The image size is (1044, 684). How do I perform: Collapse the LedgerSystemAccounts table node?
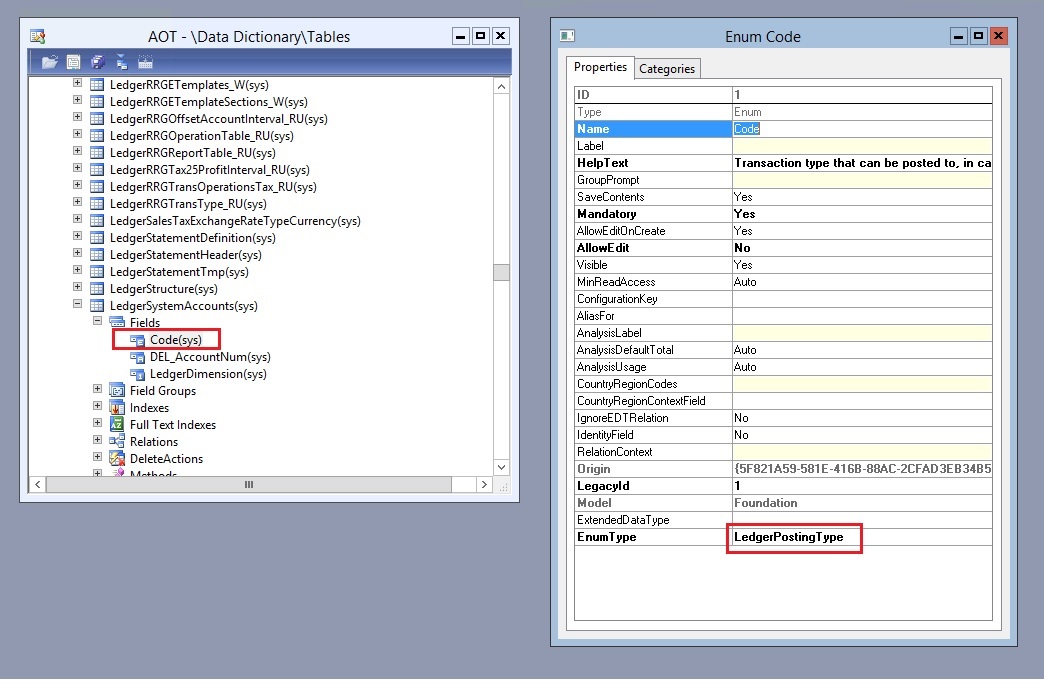[x=77, y=306]
